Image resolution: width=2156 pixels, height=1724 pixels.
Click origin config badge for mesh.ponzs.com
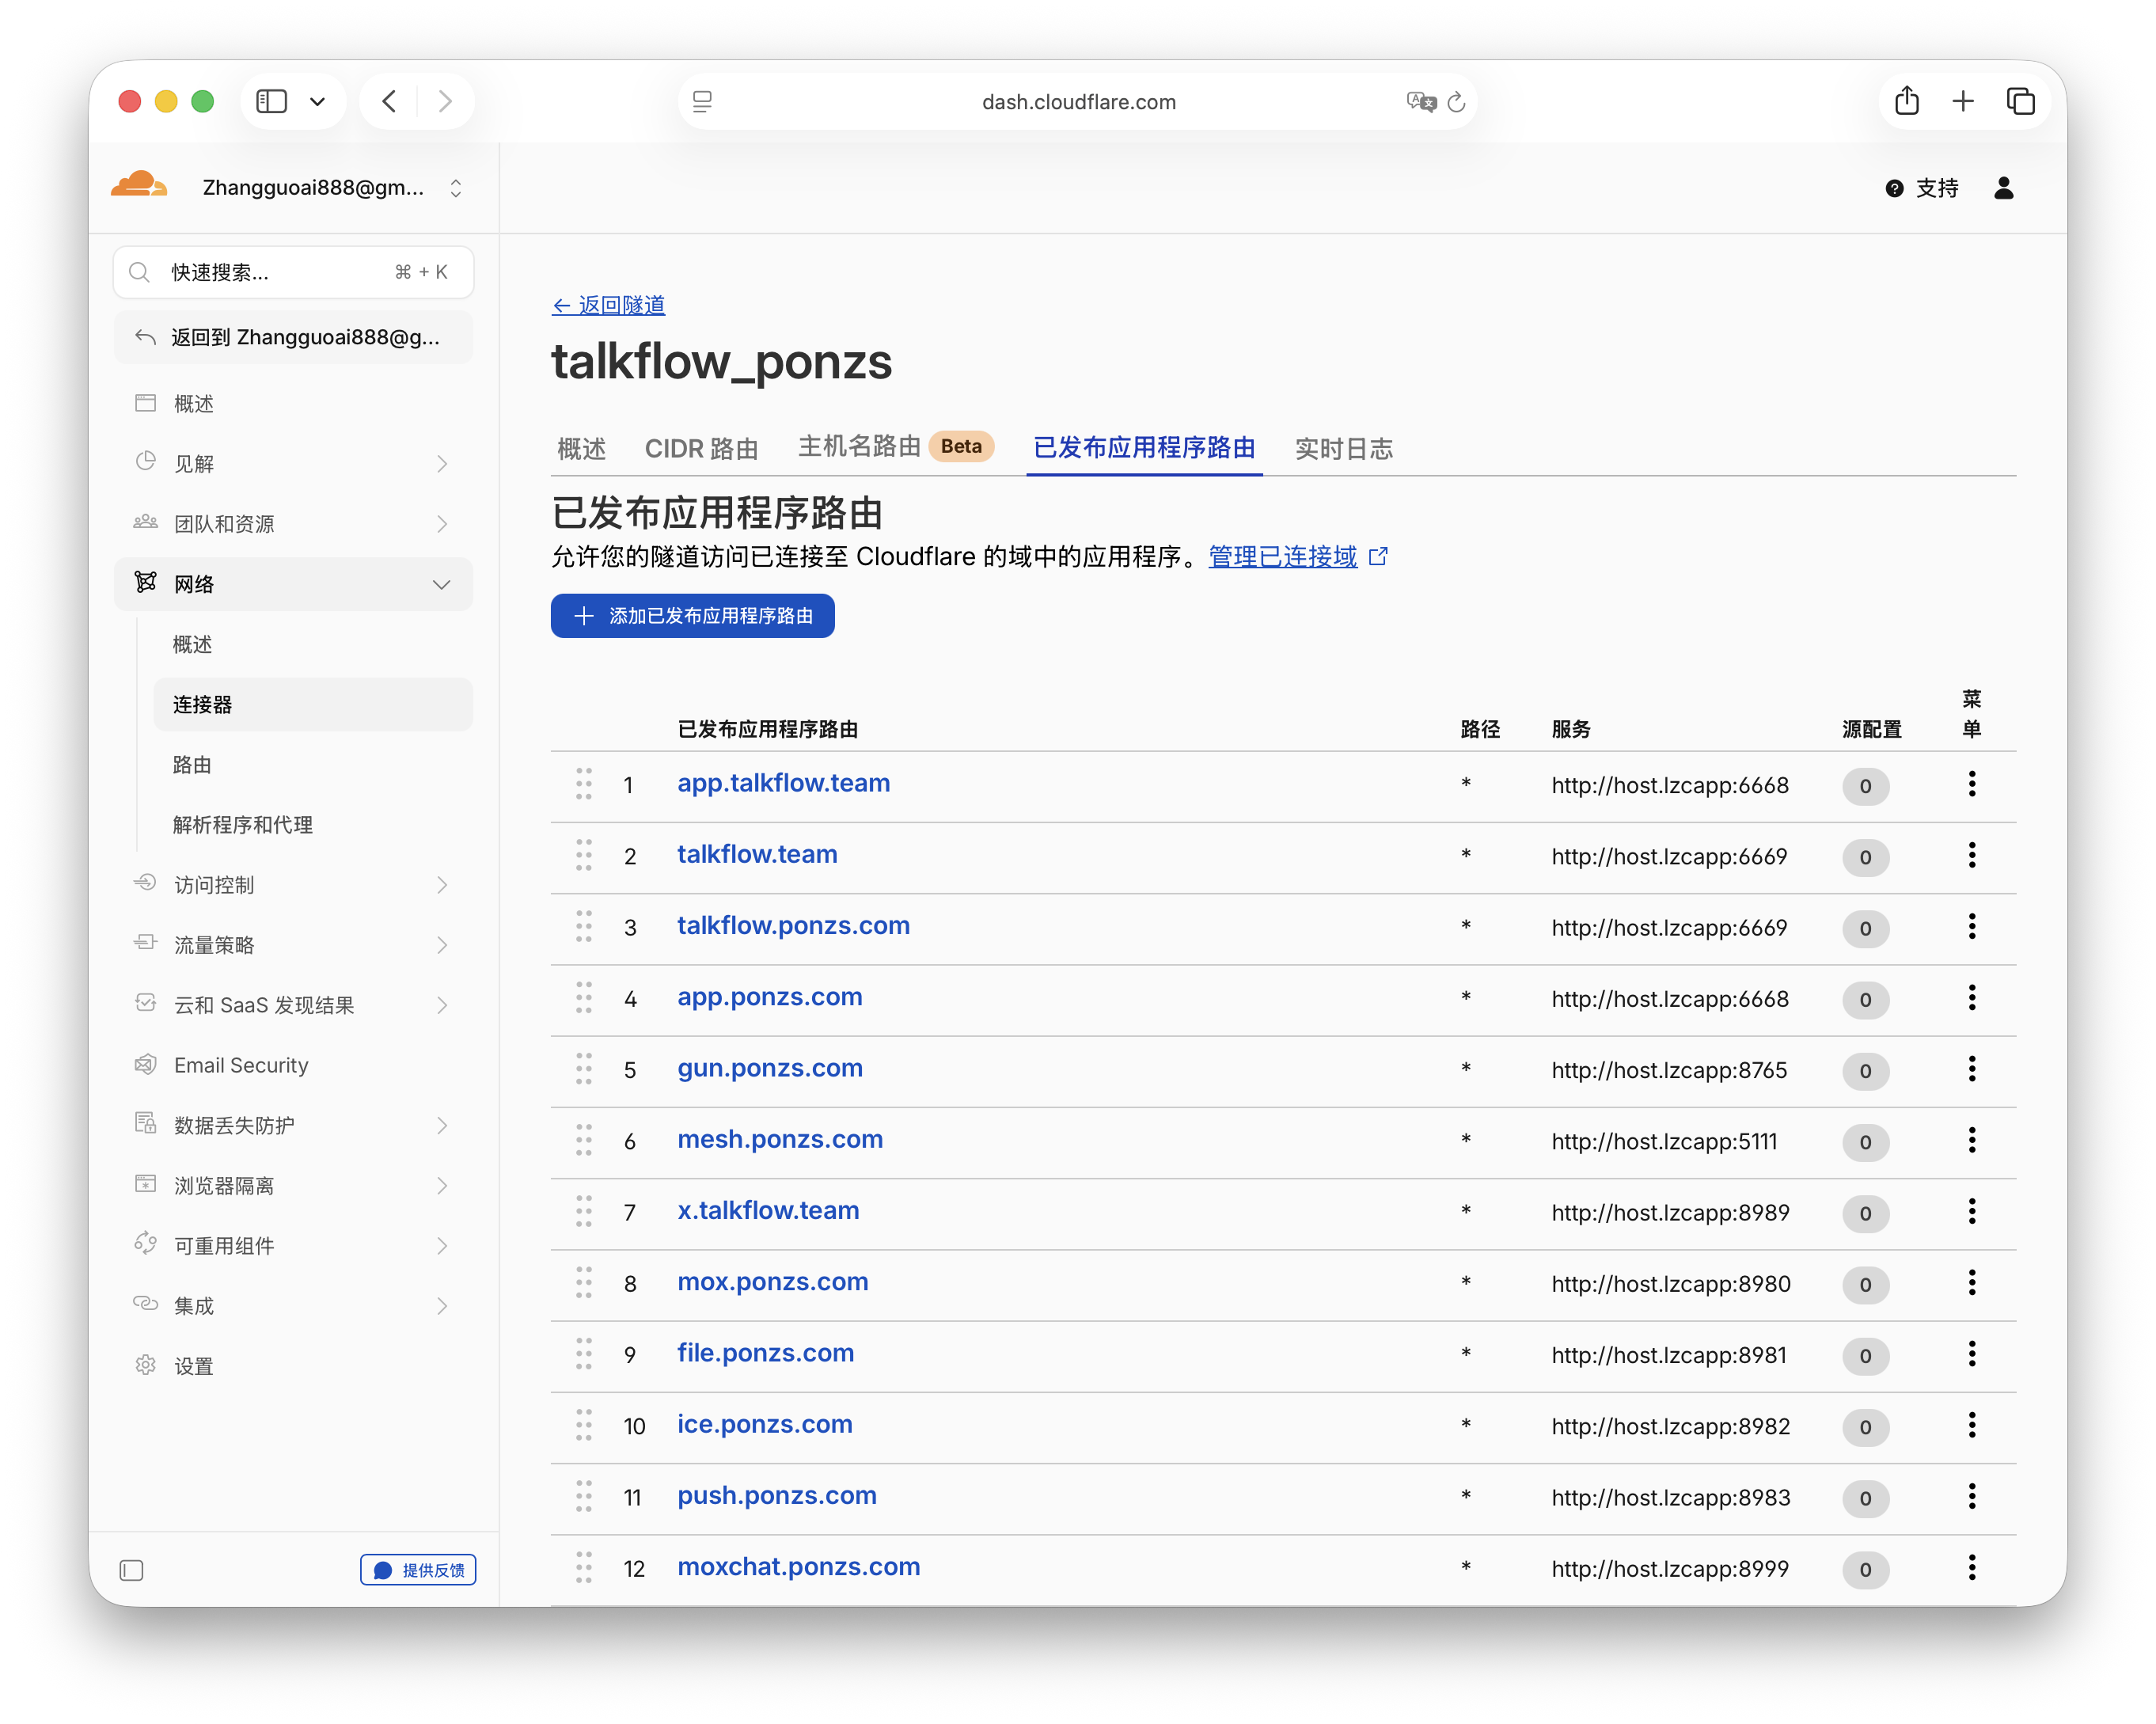click(1865, 1142)
